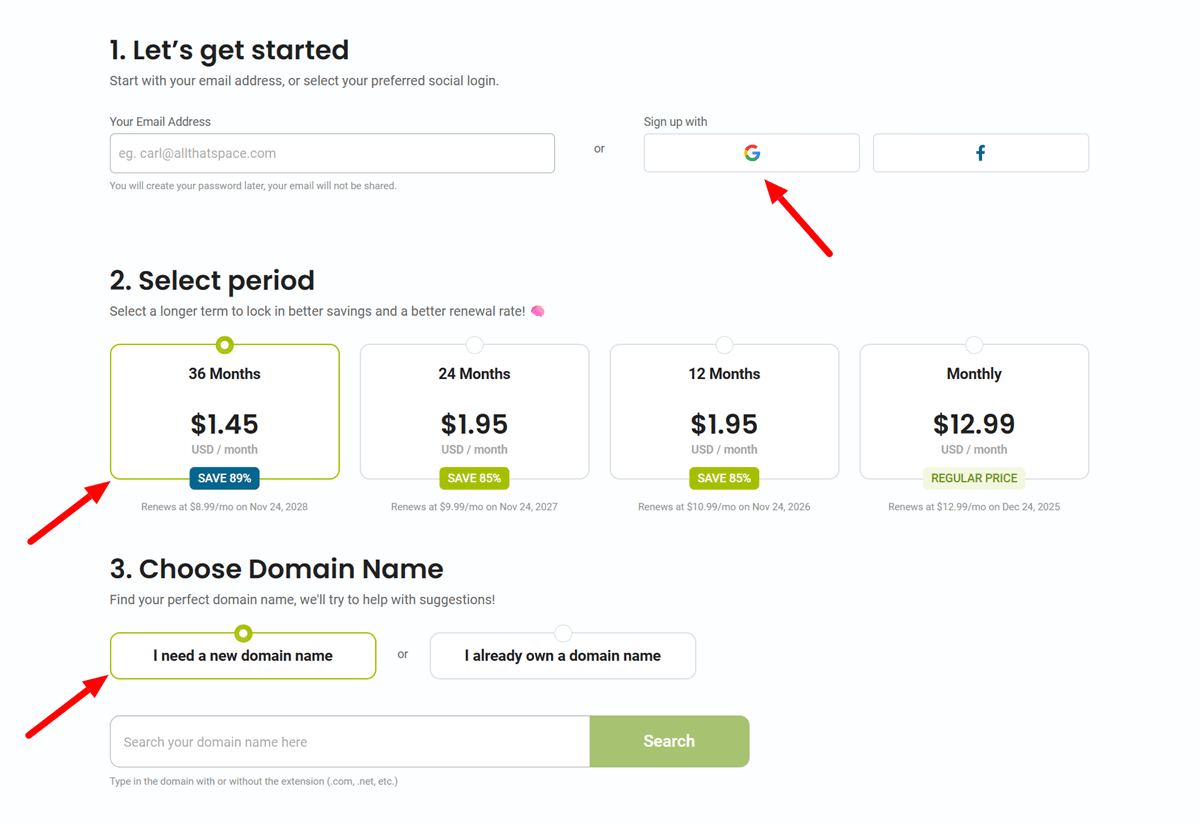The height and width of the screenshot is (825, 1200).
Task: Select the 36 Months plan radio button
Action: (224, 344)
